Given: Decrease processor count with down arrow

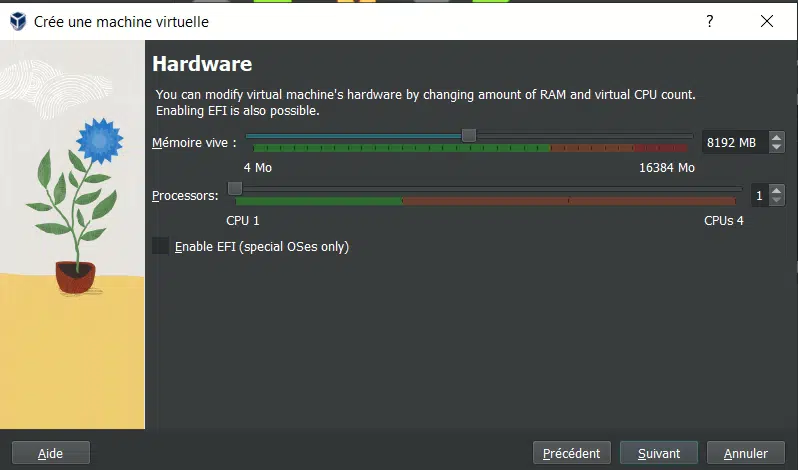Looking at the screenshot, I should pyautogui.click(x=776, y=200).
